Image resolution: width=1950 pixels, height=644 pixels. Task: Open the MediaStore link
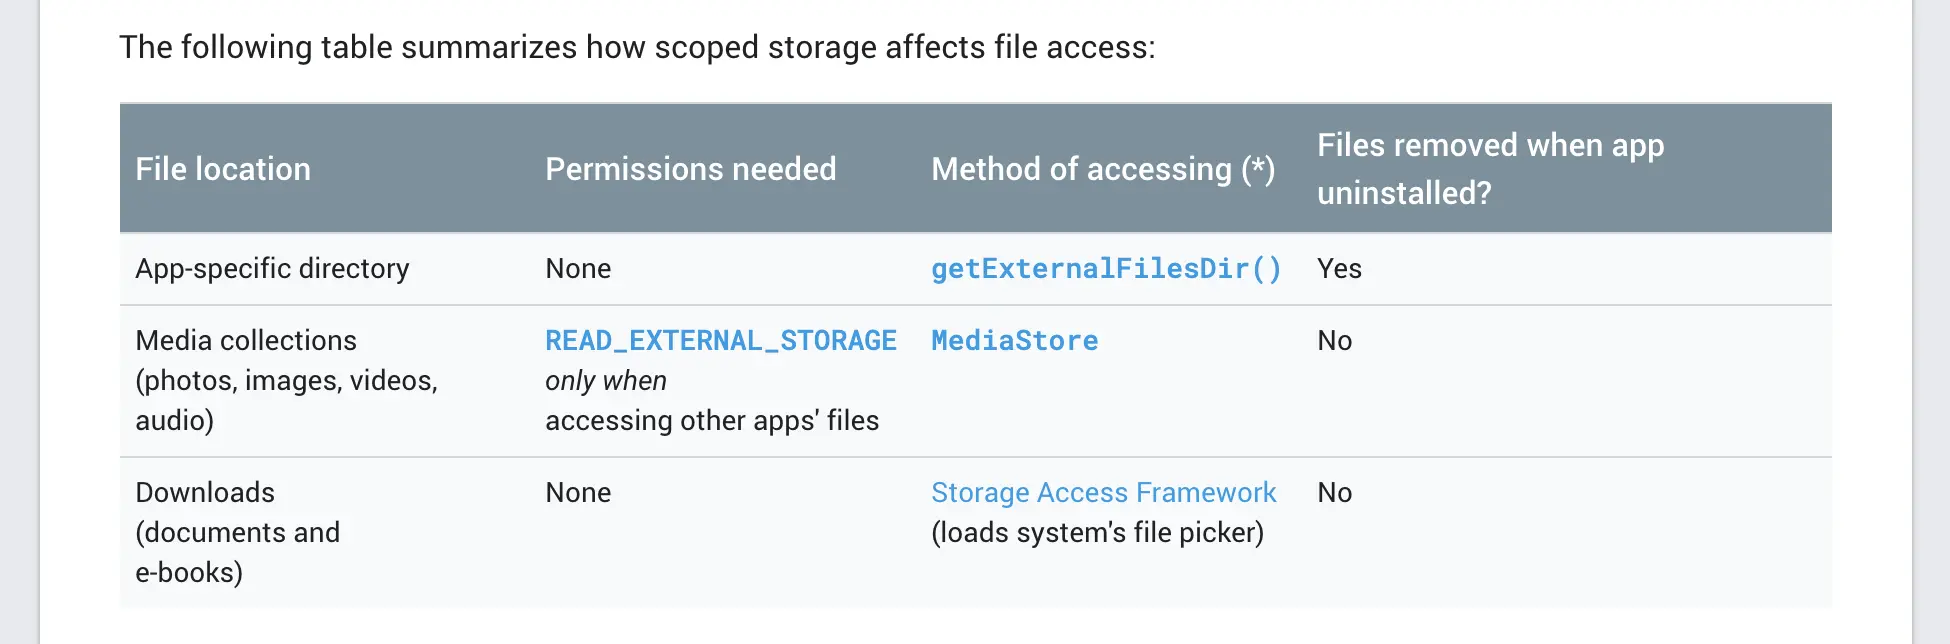1015,341
